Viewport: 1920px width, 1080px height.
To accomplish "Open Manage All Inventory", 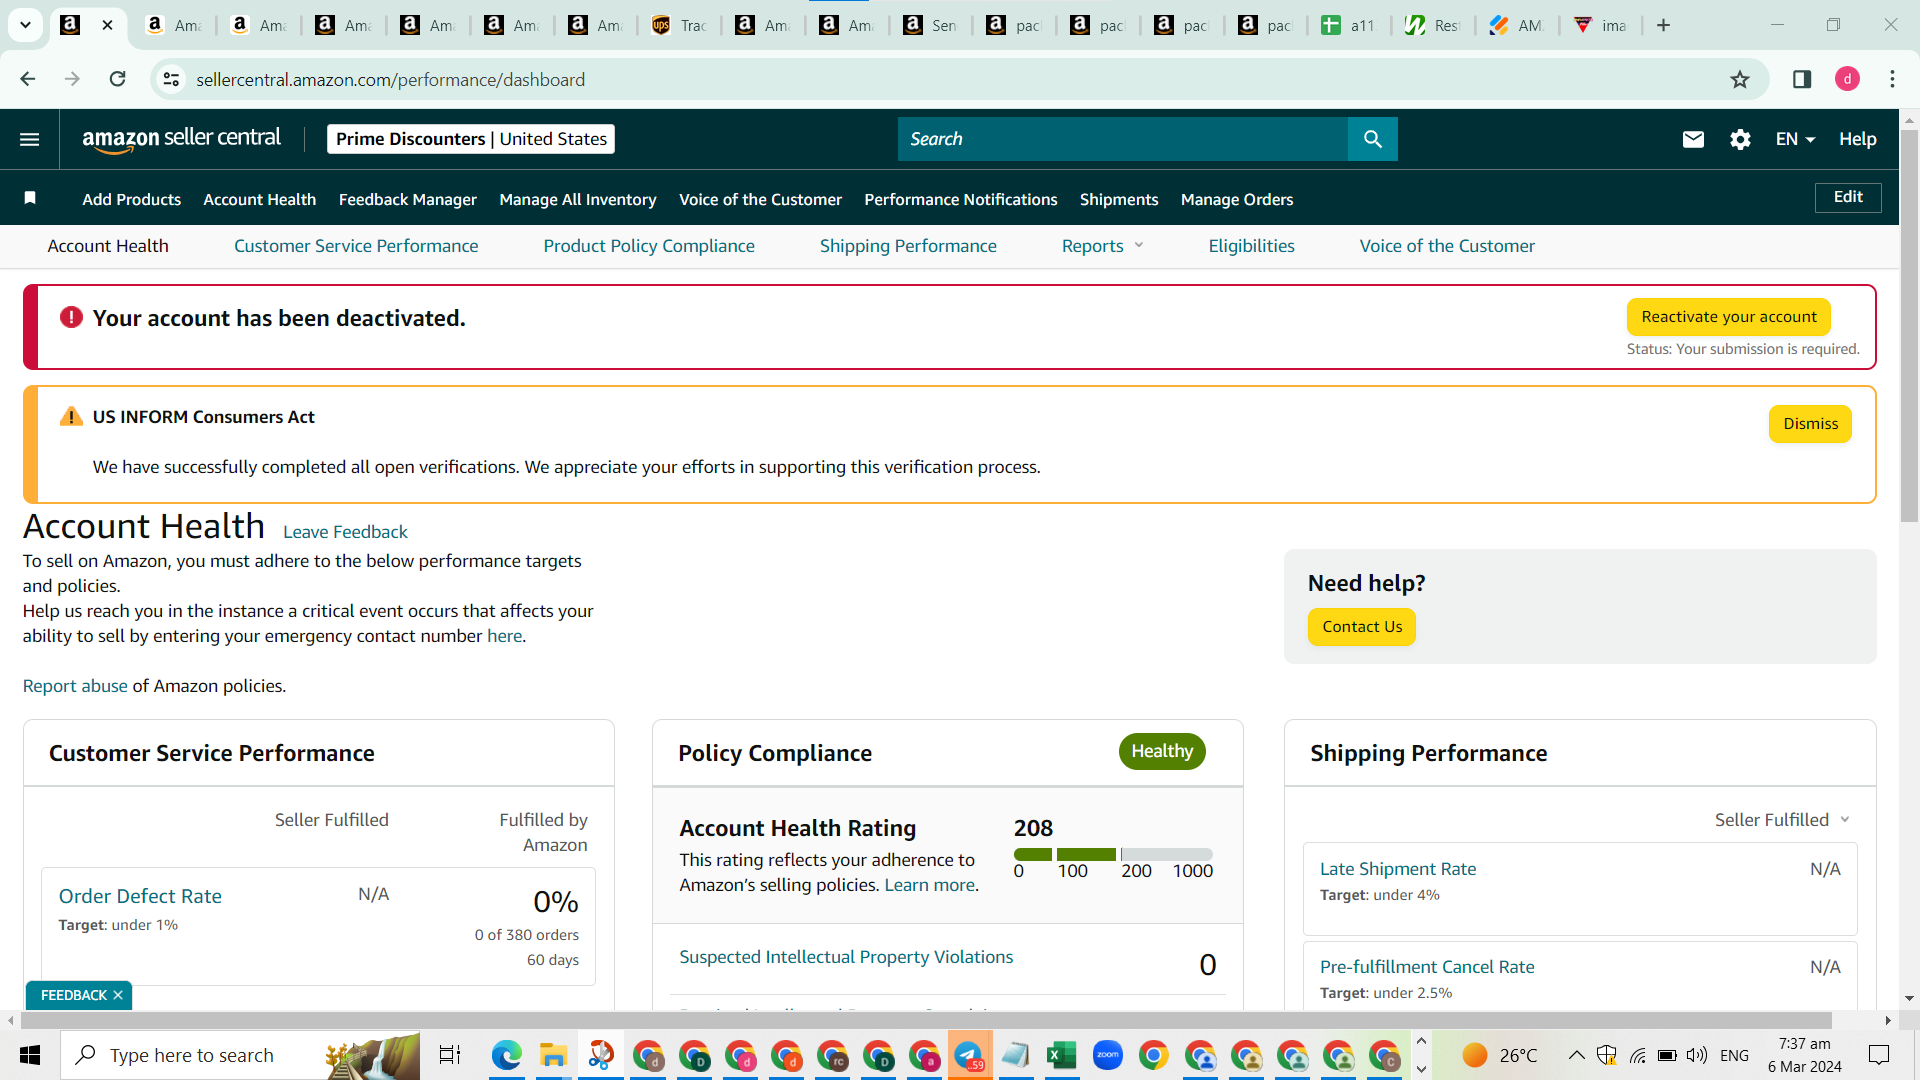I will (x=578, y=199).
